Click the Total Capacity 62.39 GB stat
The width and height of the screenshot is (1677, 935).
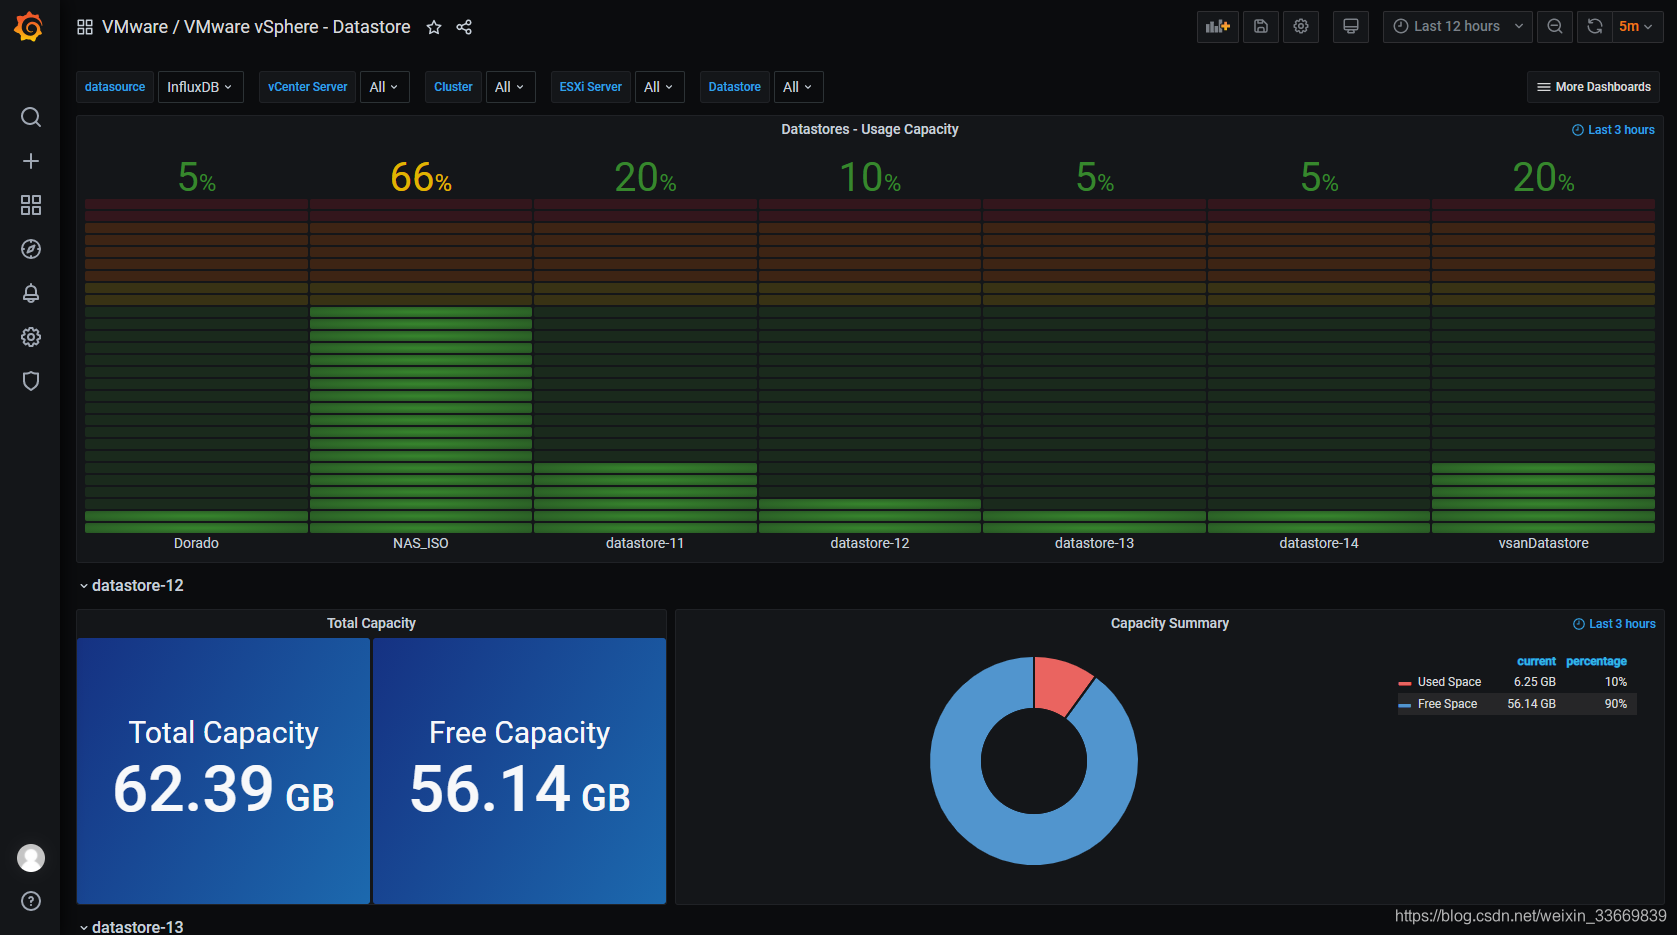tap(224, 771)
